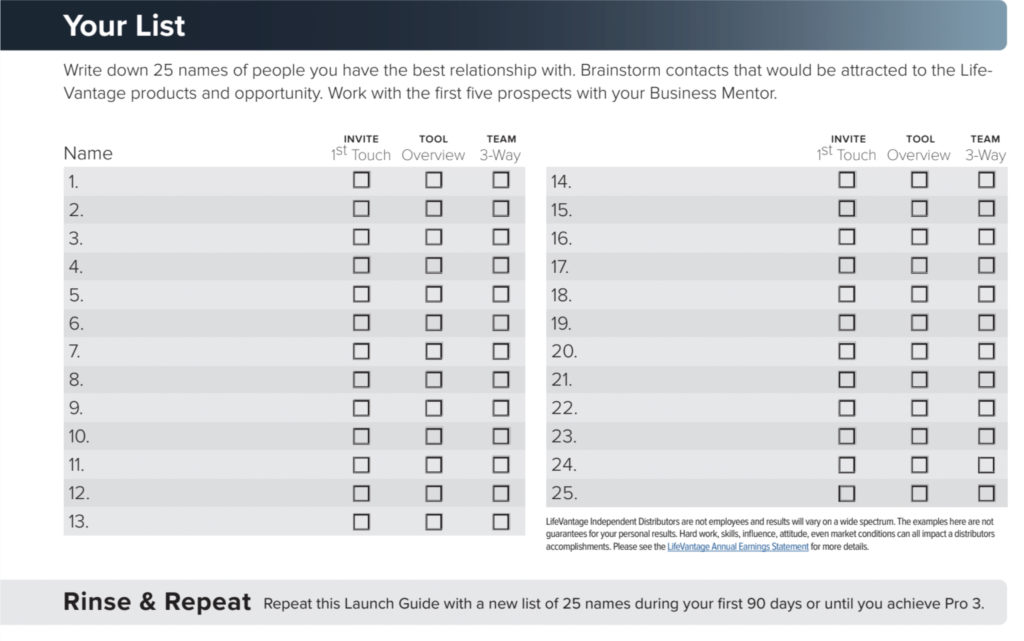
Task: Tick the Overview box for row 20
Action: 920,351
